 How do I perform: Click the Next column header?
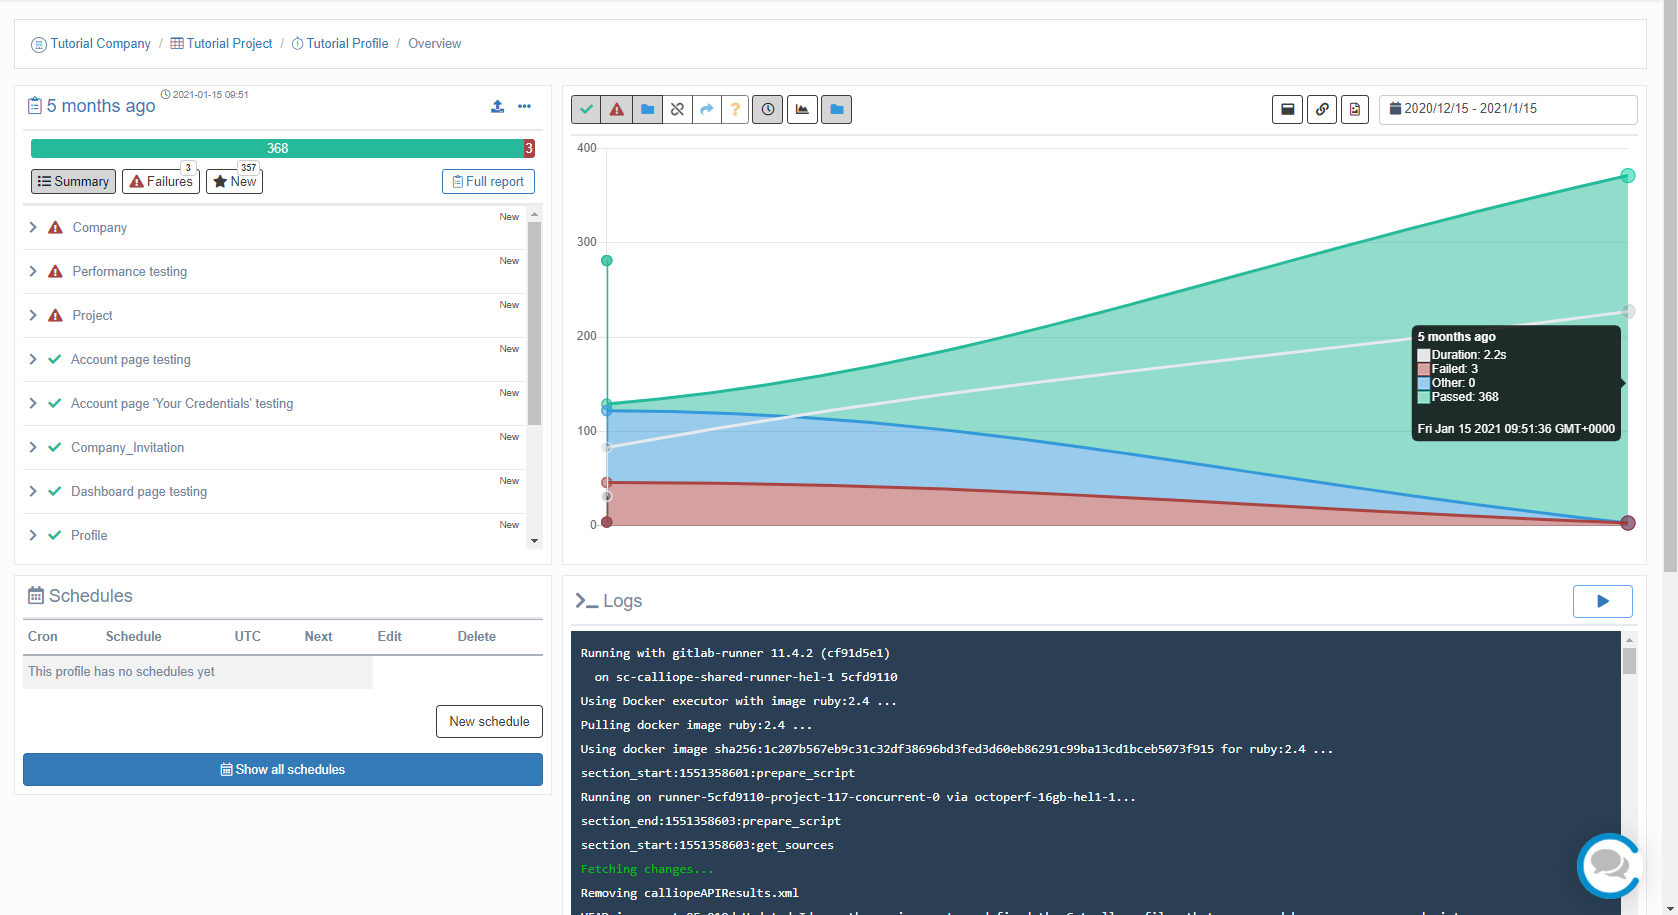(319, 636)
